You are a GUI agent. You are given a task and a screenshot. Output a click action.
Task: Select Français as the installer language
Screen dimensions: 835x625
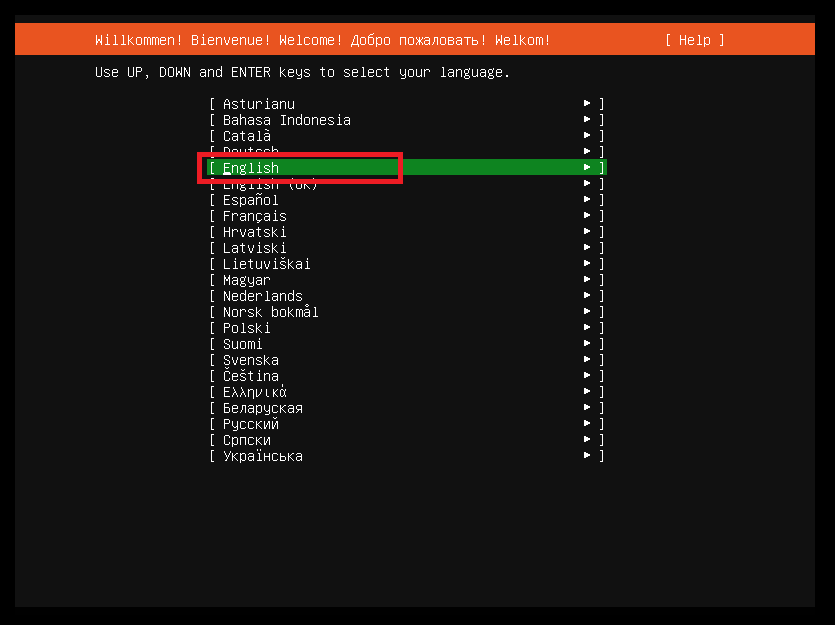coord(254,216)
